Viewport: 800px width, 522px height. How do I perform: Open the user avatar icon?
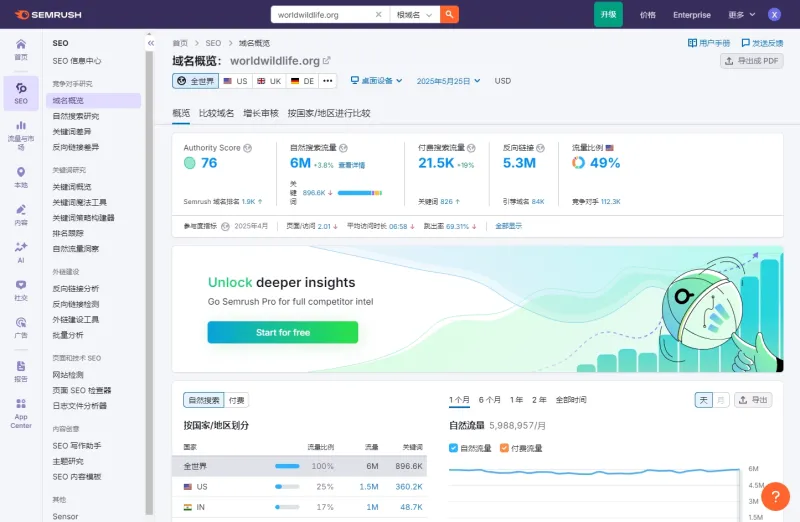[774, 14]
